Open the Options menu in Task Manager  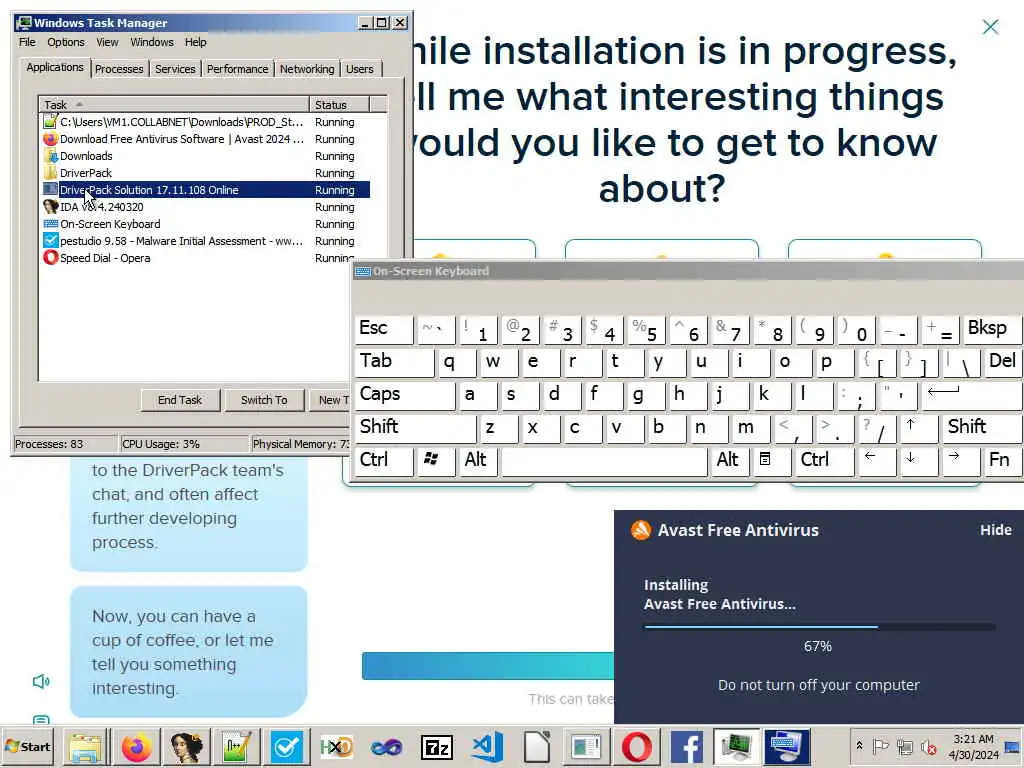pos(65,42)
